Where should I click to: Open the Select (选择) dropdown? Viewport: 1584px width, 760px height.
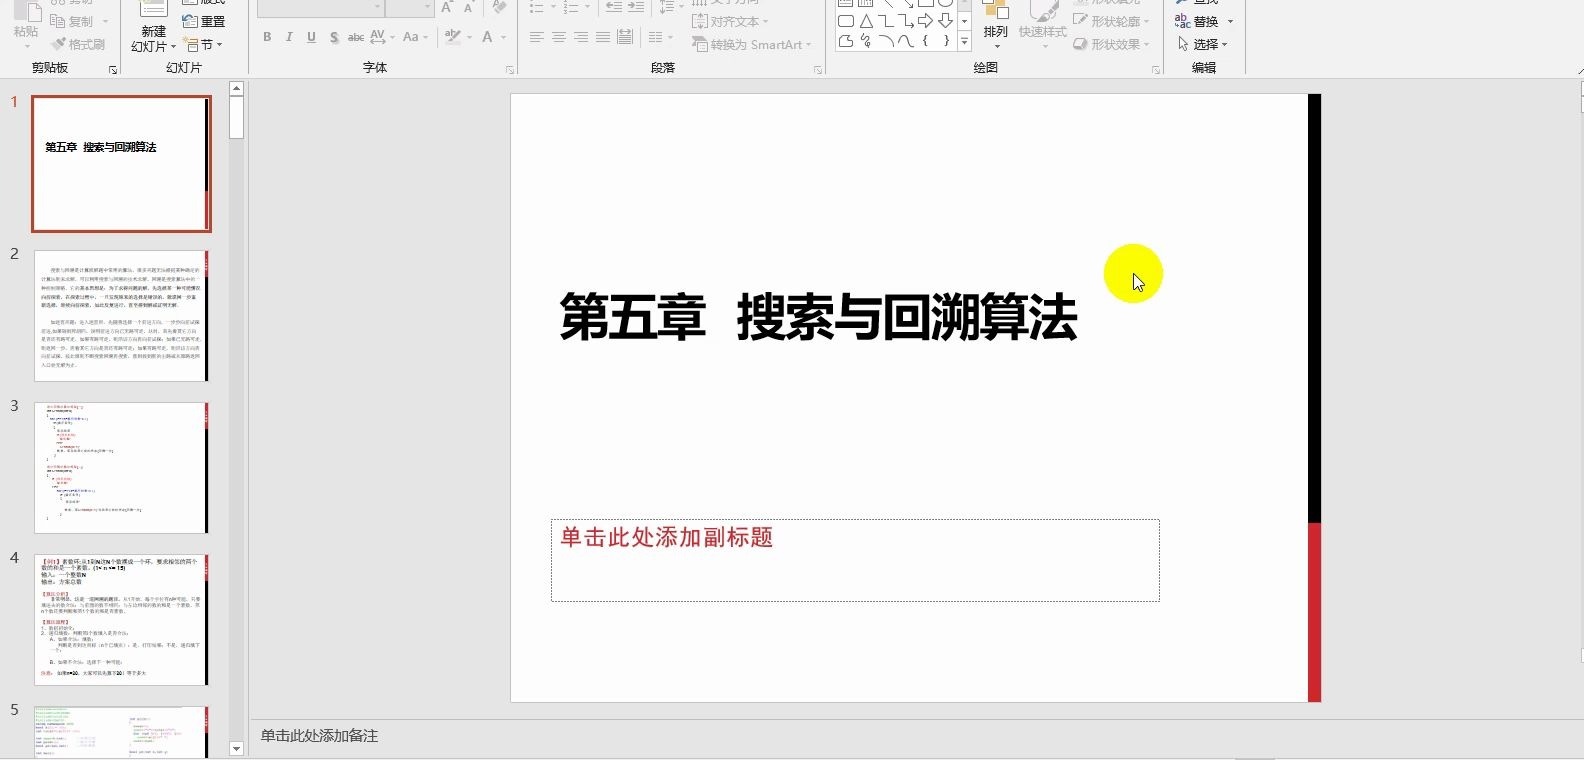(1203, 44)
